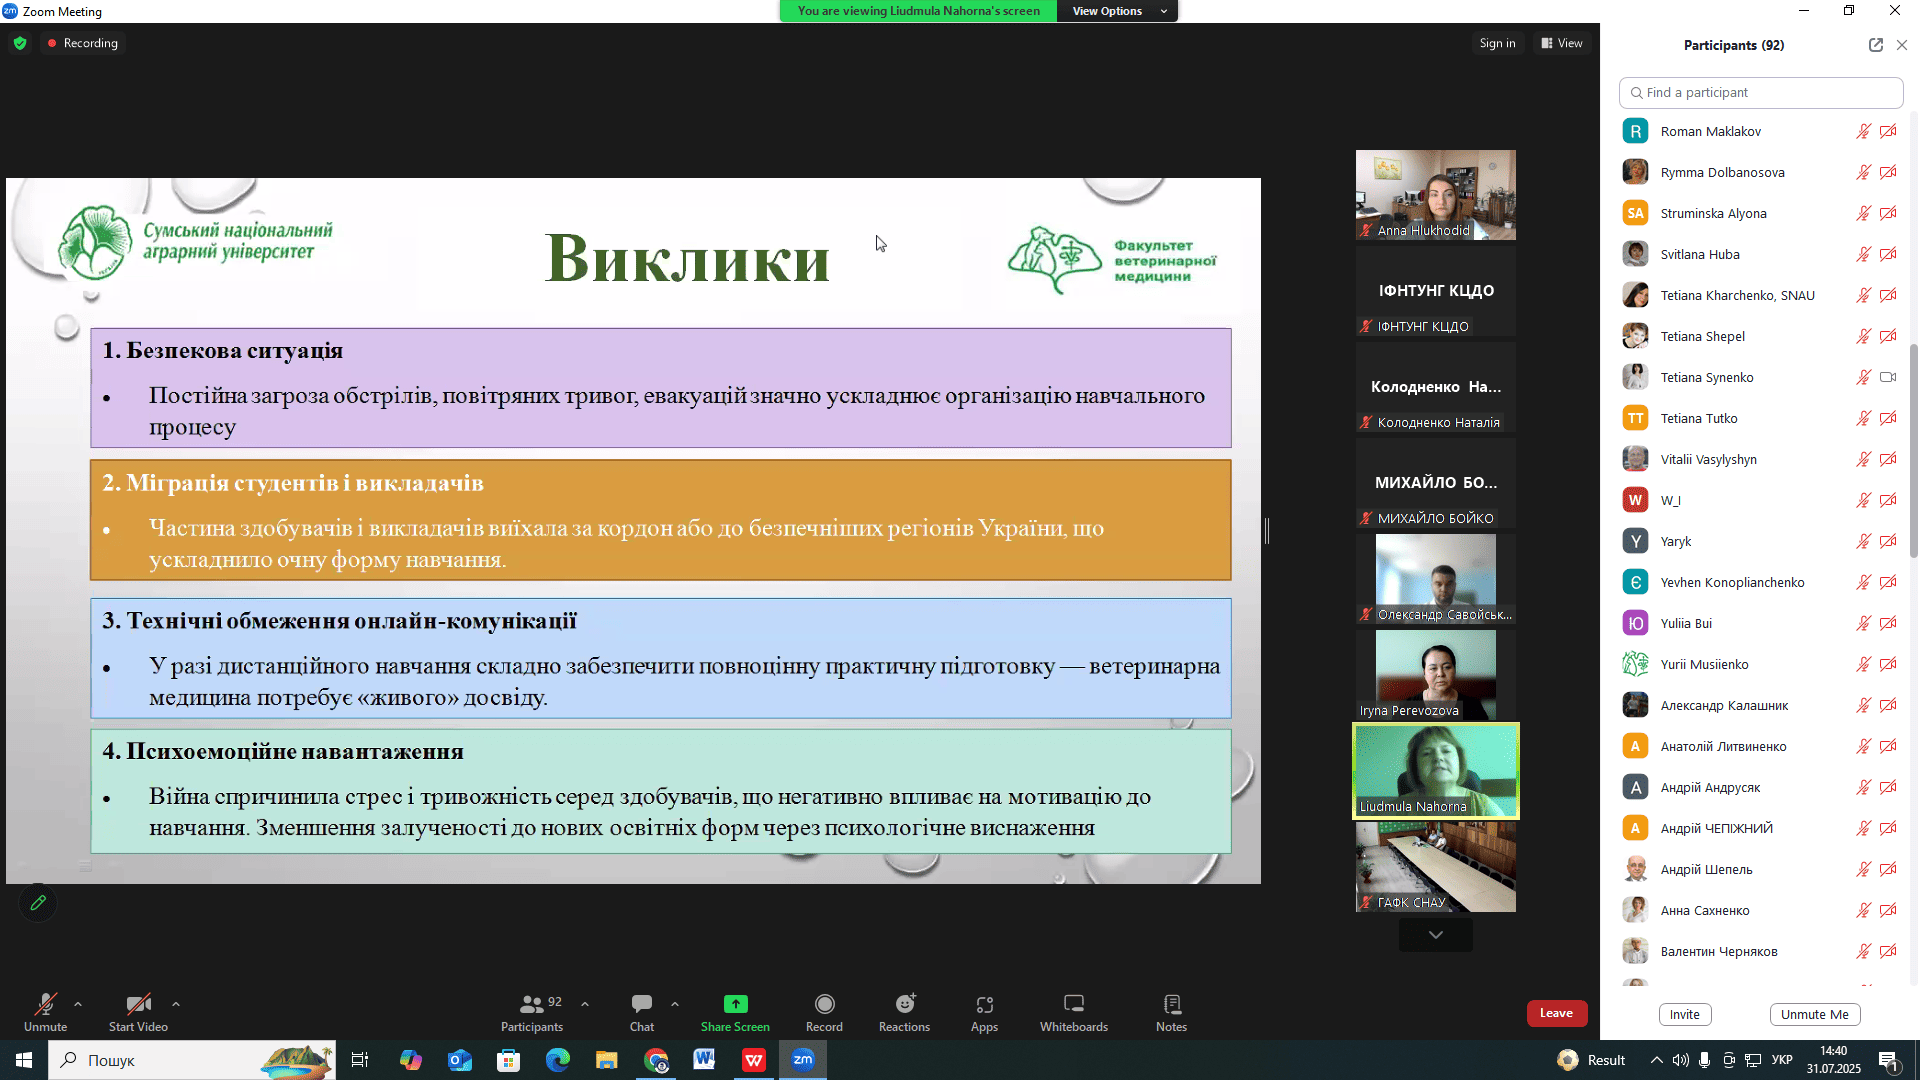
Task: Click the Unmute microphone button
Action: tap(46, 1012)
